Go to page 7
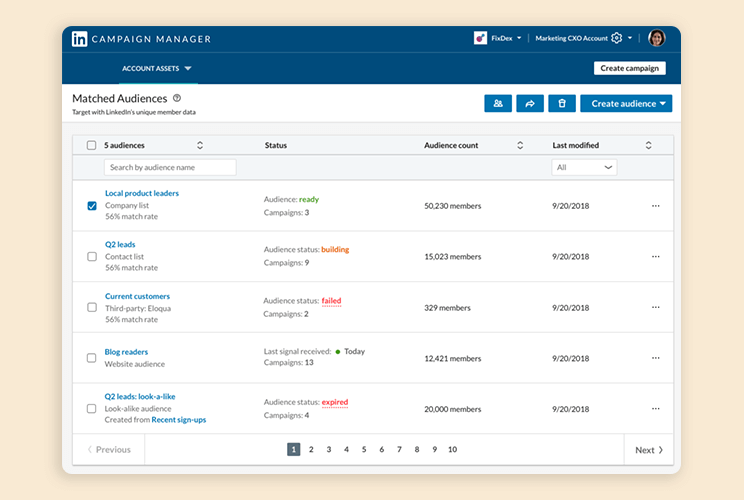The image size is (744, 500). tap(399, 449)
